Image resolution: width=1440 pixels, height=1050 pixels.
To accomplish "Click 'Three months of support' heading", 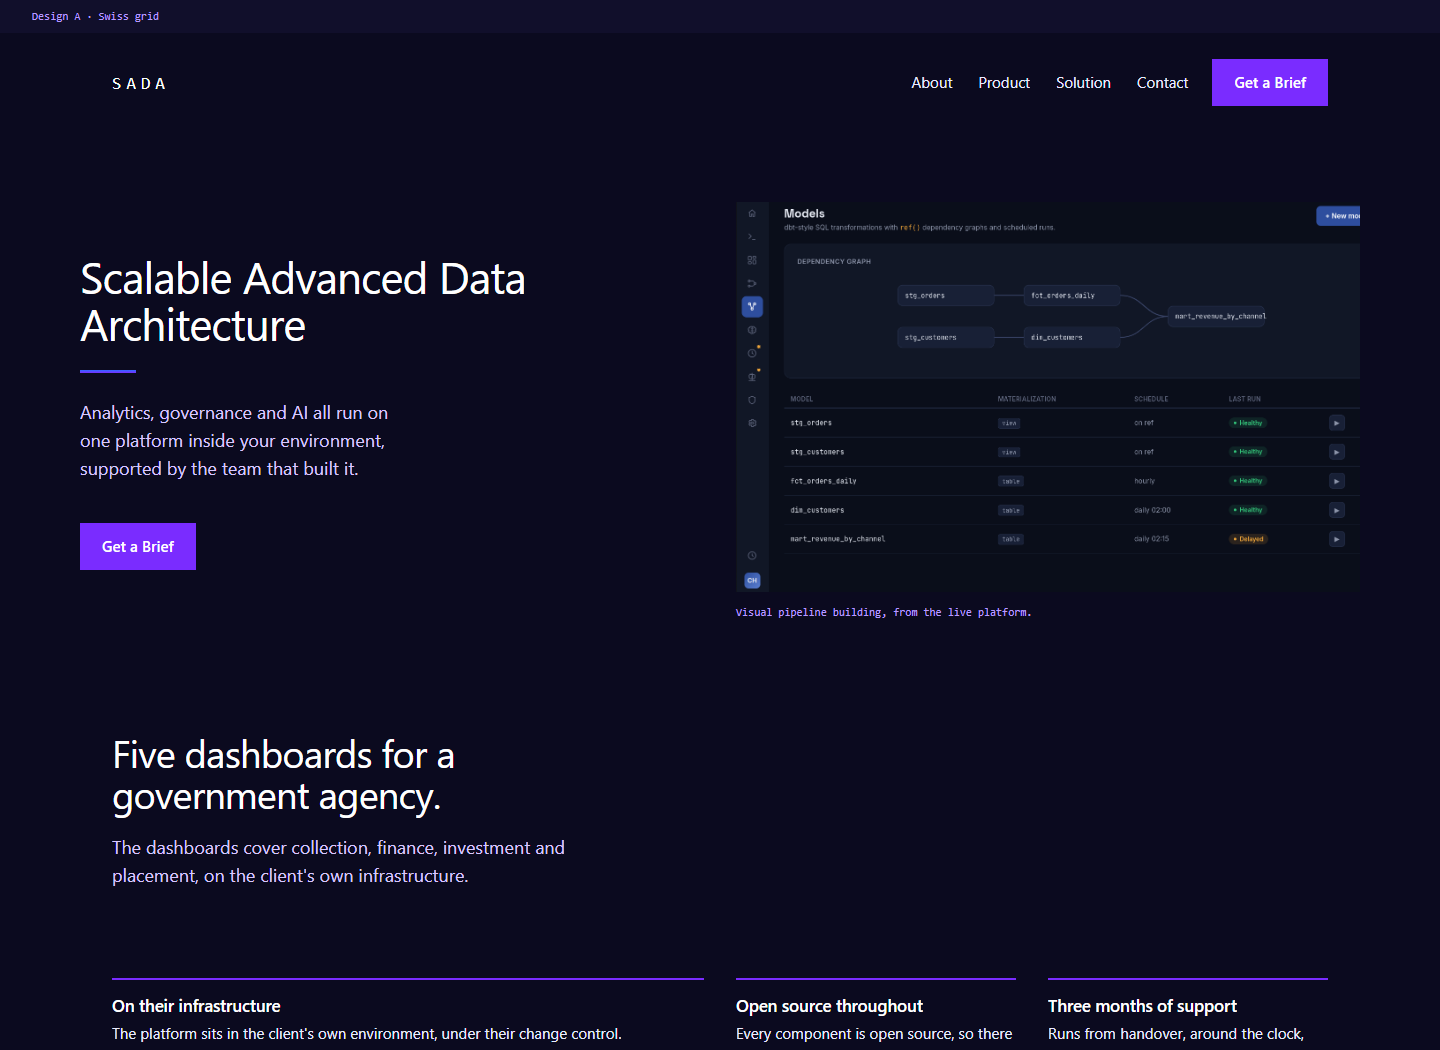I will tap(1142, 1006).
